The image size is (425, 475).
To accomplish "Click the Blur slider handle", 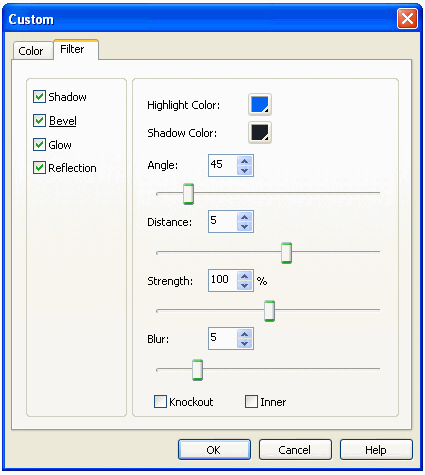I will (197, 370).
